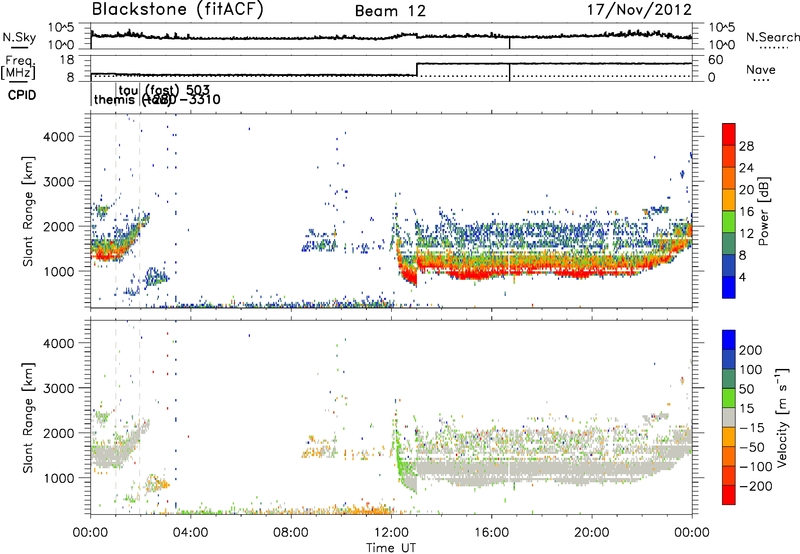Click the 'Time UT' axis label
Screen dimensions: 800x554
point(391,548)
